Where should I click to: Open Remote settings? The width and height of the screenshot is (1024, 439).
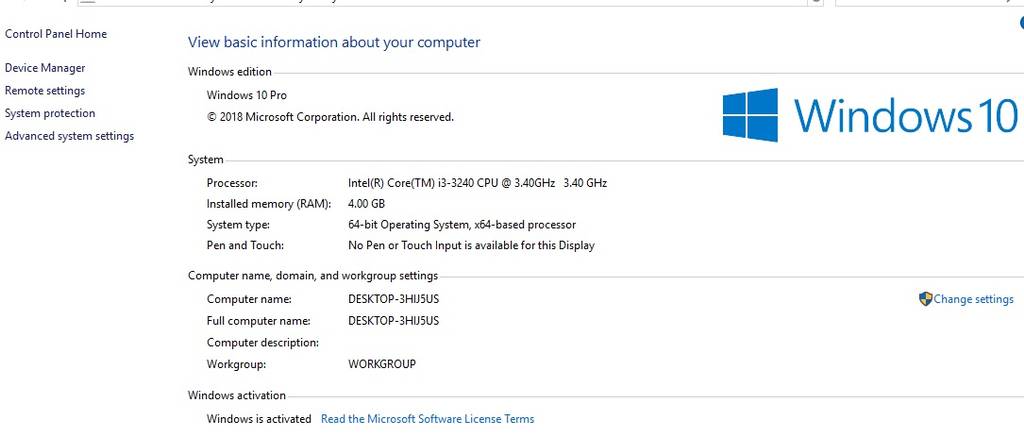click(44, 91)
